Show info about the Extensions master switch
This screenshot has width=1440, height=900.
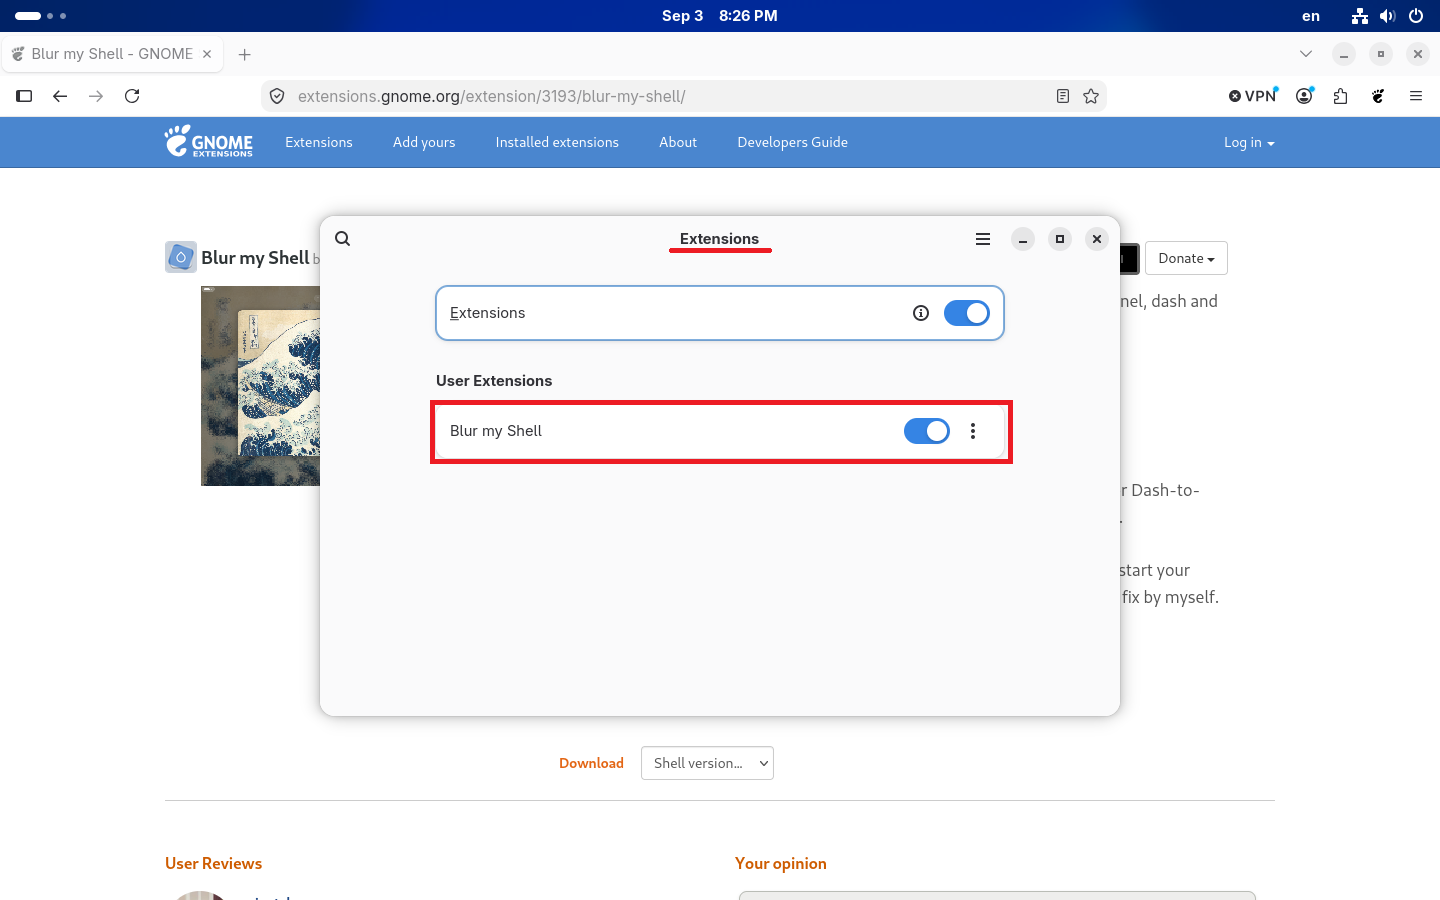[921, 313]
